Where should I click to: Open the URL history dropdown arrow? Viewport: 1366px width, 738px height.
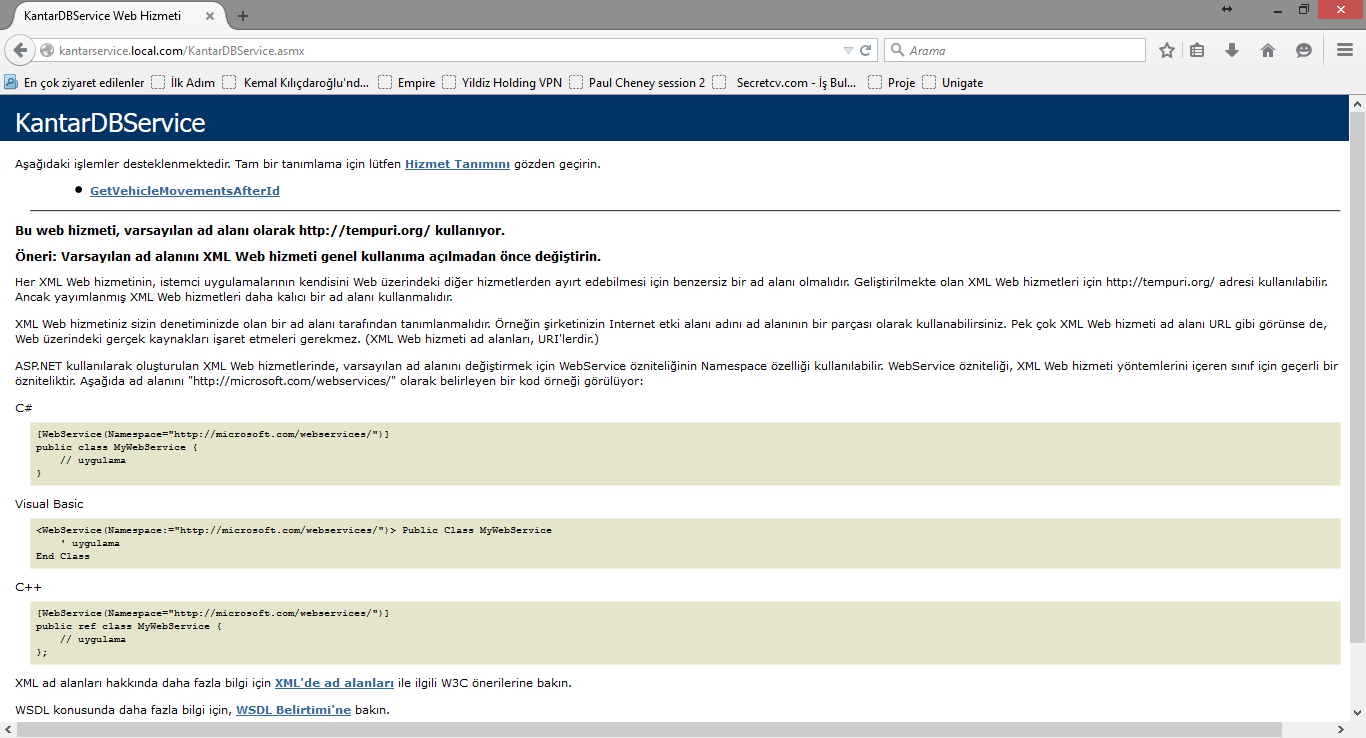[848, 50]
